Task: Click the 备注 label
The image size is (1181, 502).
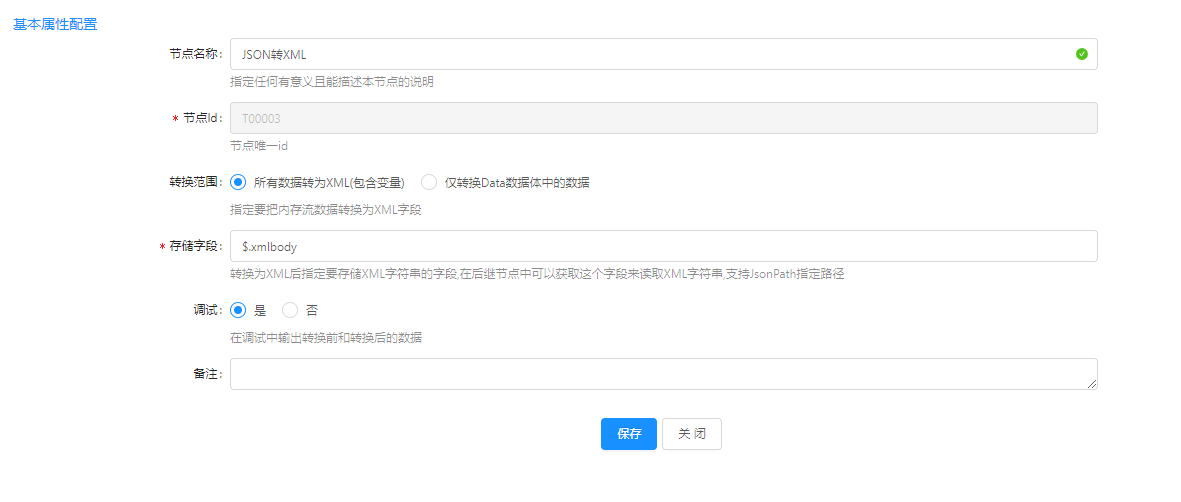Action: click(207, 374)
